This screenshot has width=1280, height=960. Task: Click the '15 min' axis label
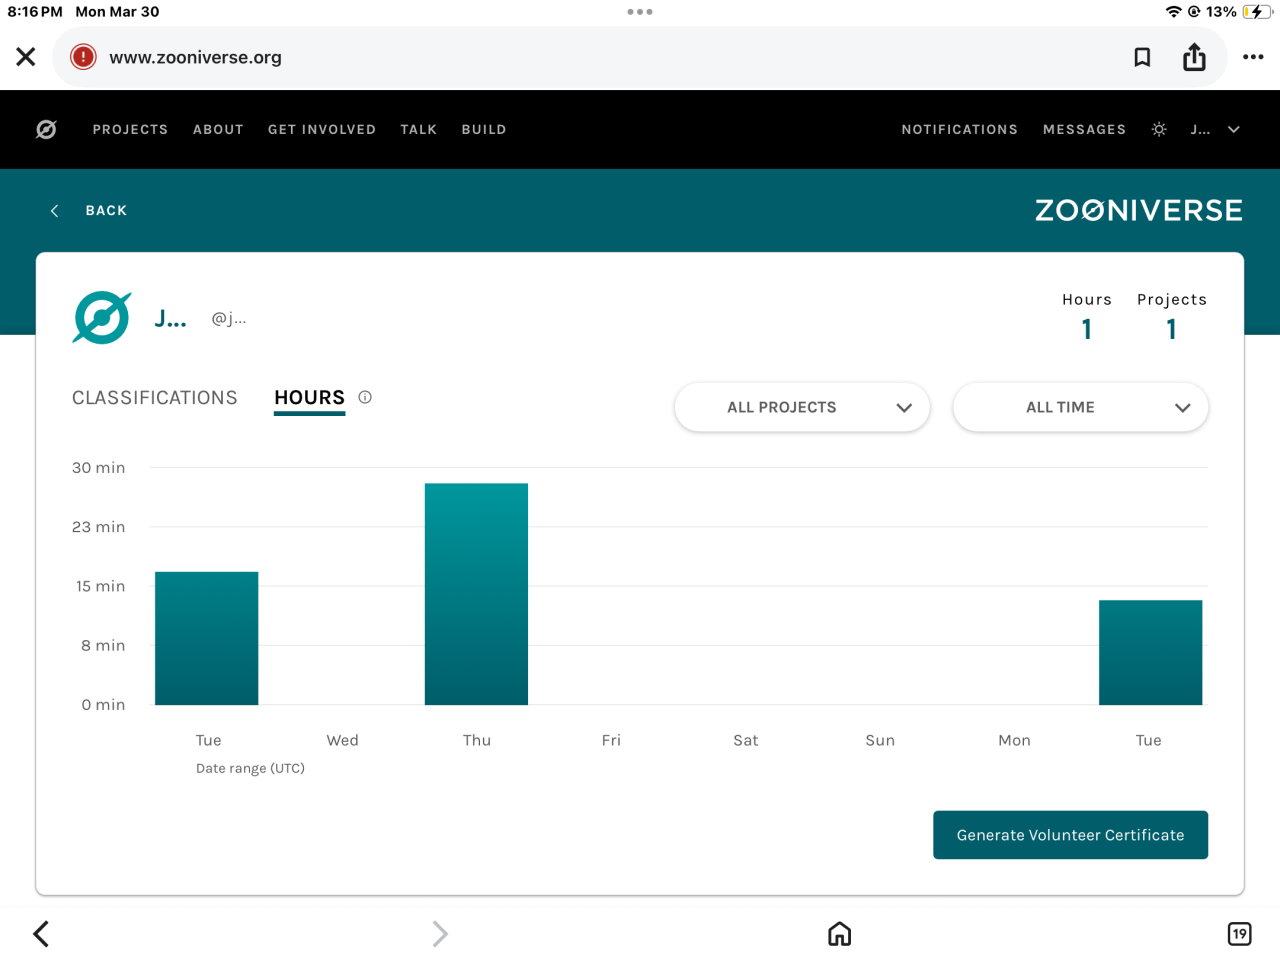pyautogui.click(x=101, y=586)
